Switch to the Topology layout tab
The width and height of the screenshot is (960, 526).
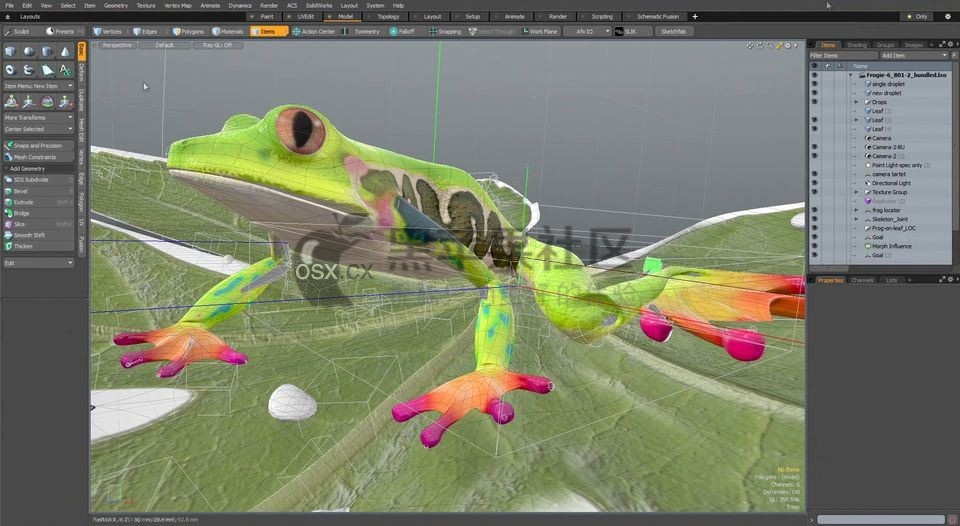point(385,17)
